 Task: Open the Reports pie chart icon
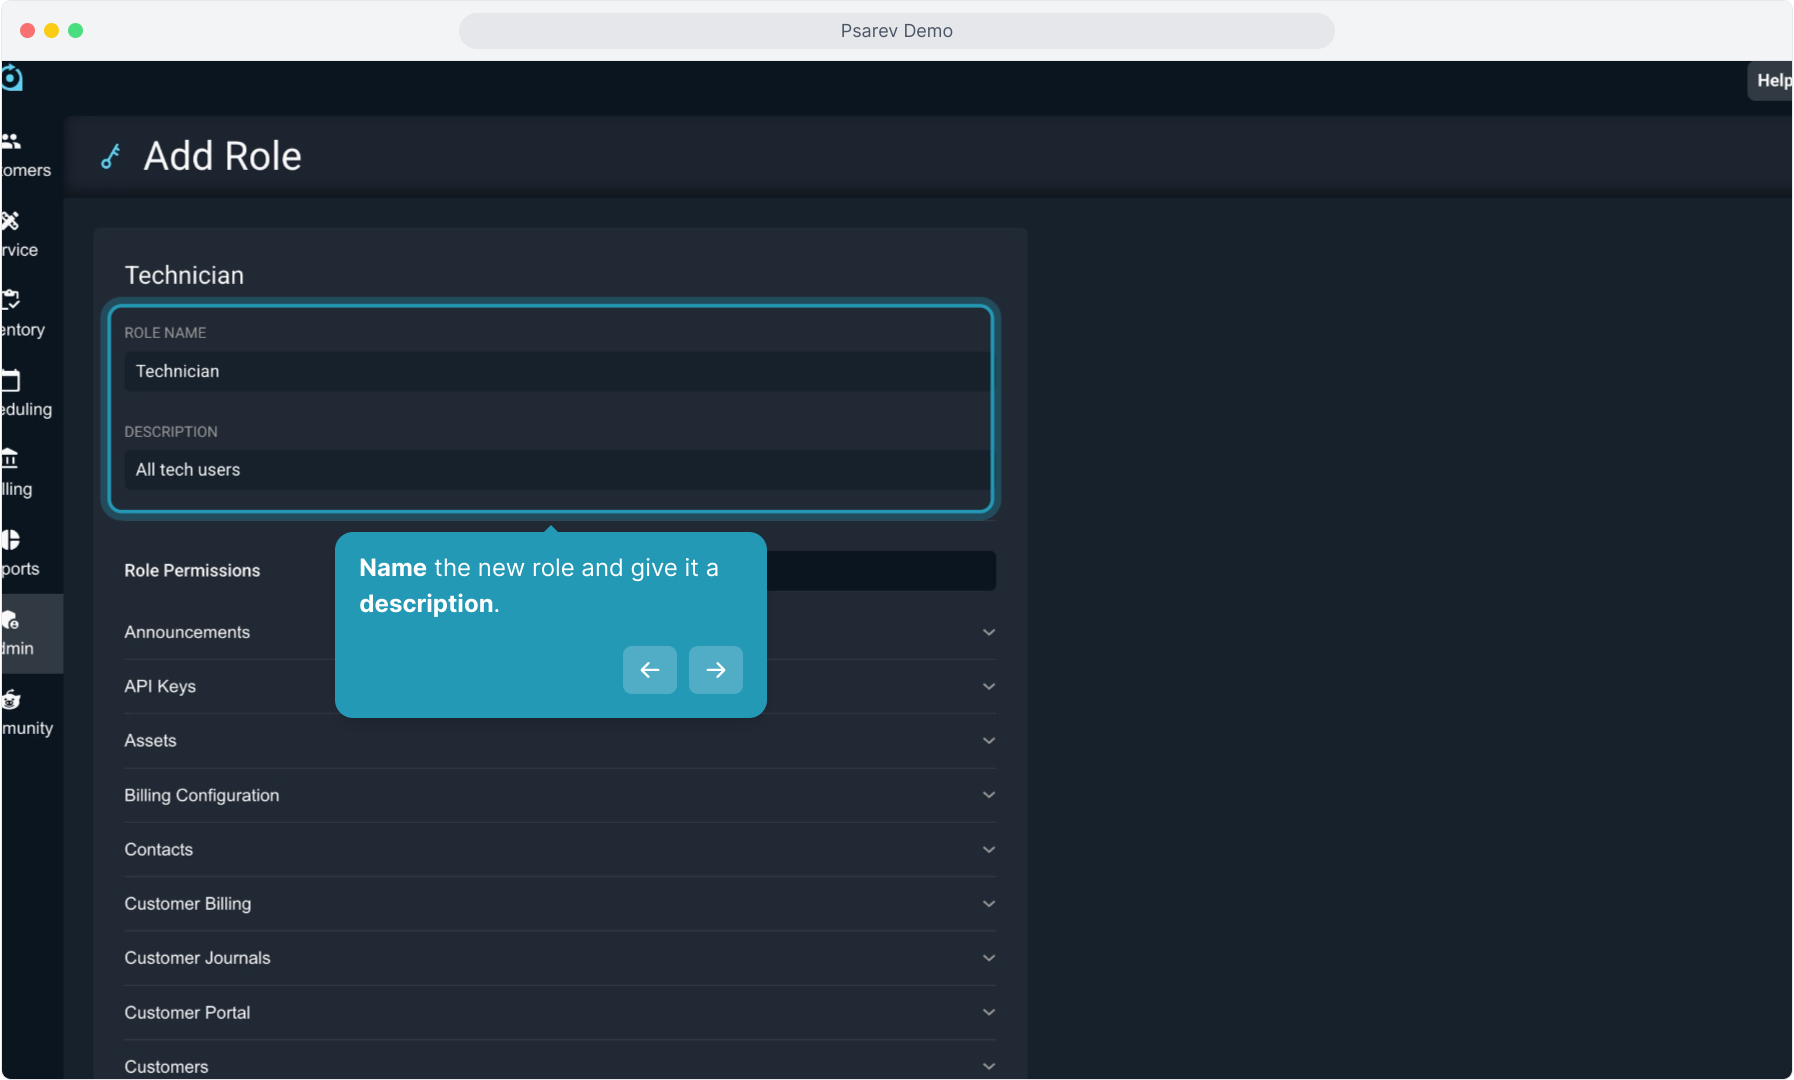12,540
